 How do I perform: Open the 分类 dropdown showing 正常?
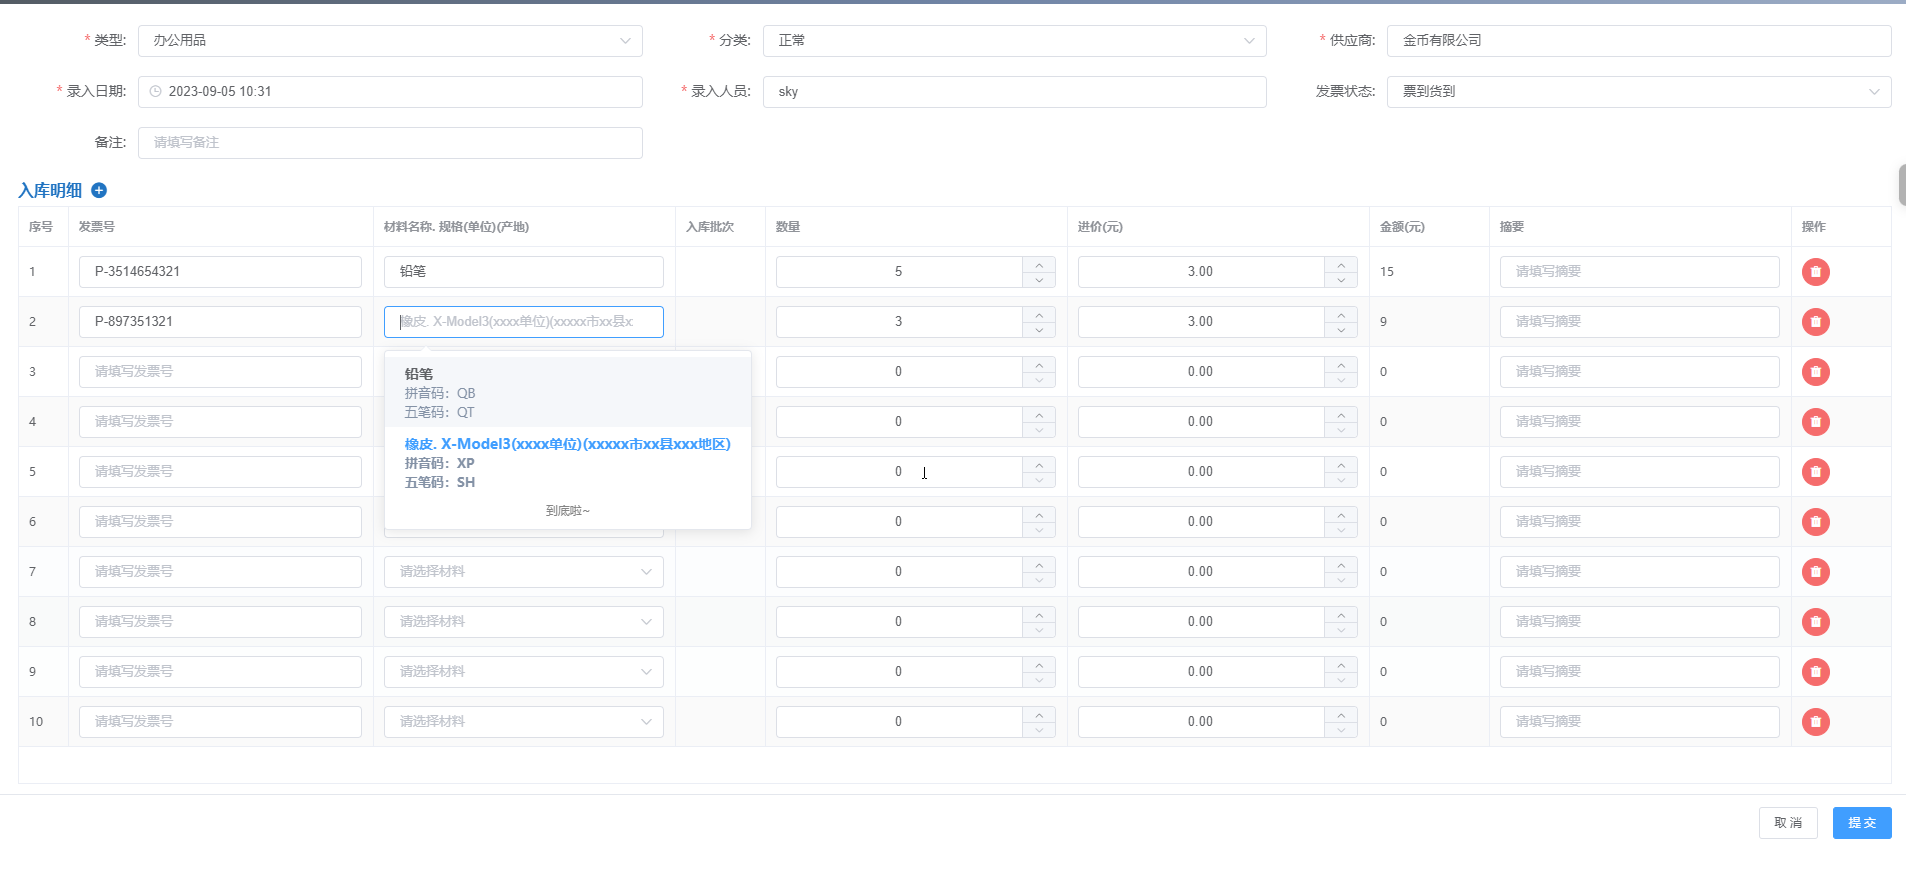(1014, 41)
